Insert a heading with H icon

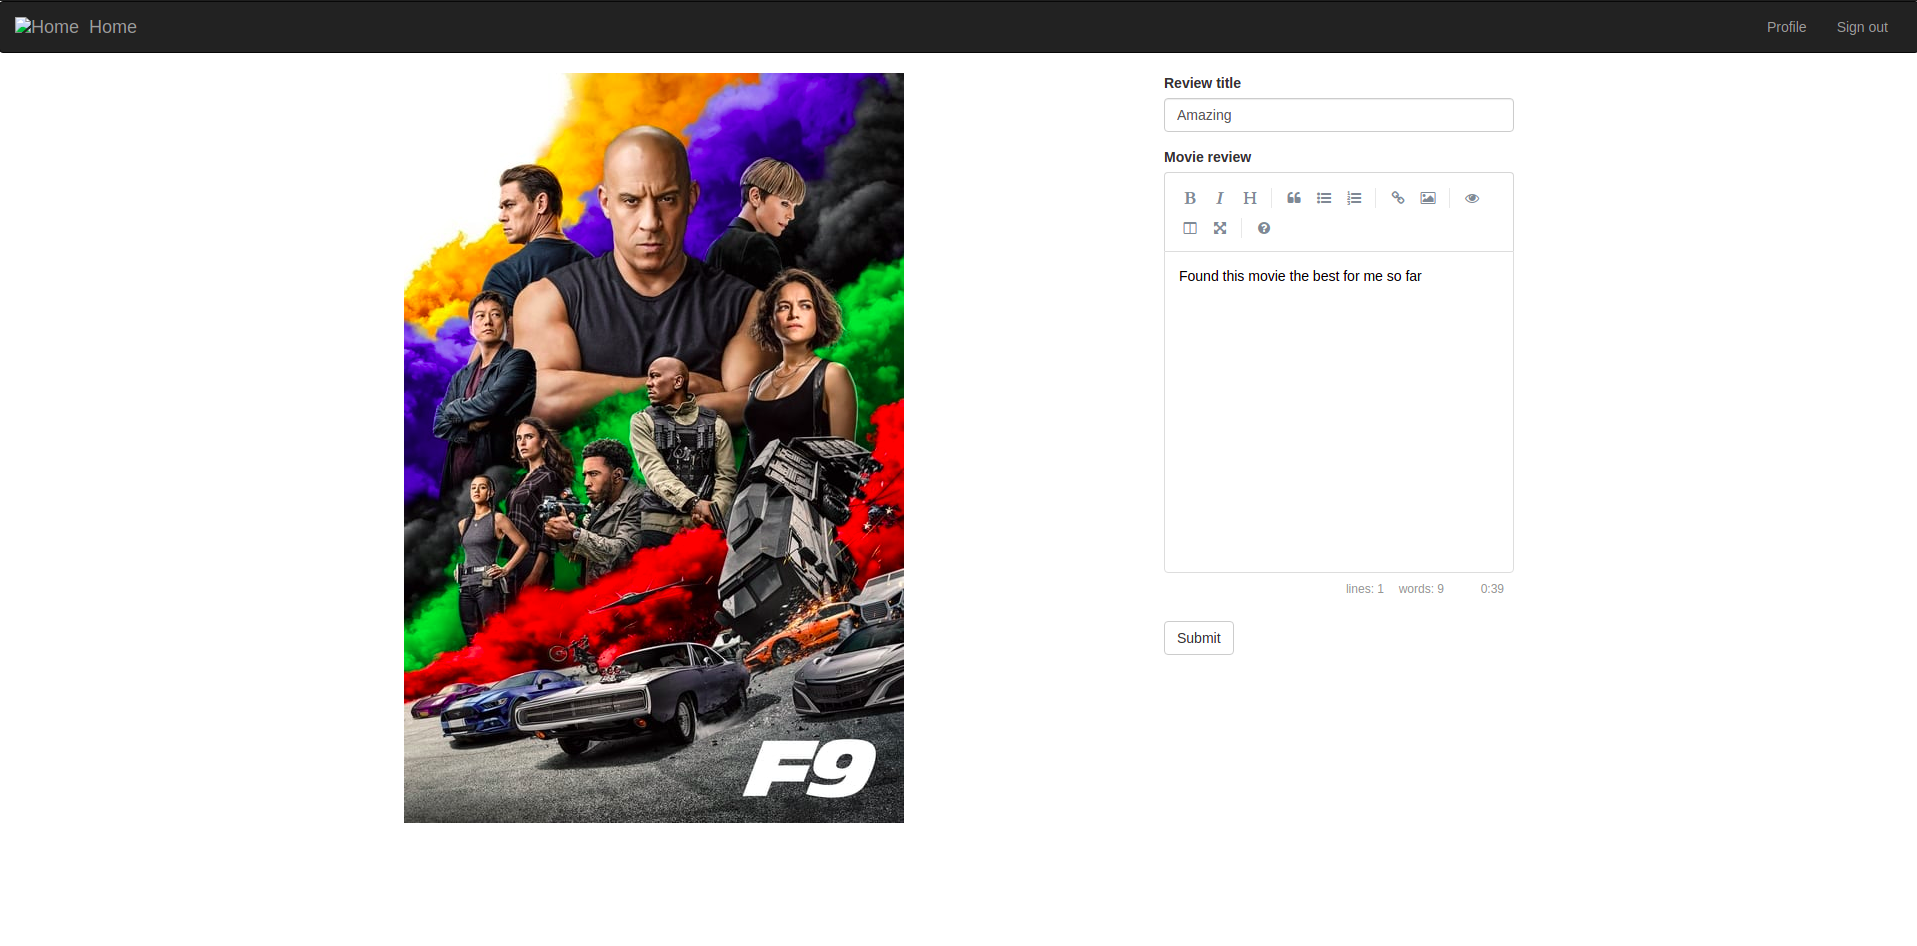(1250, 198)
